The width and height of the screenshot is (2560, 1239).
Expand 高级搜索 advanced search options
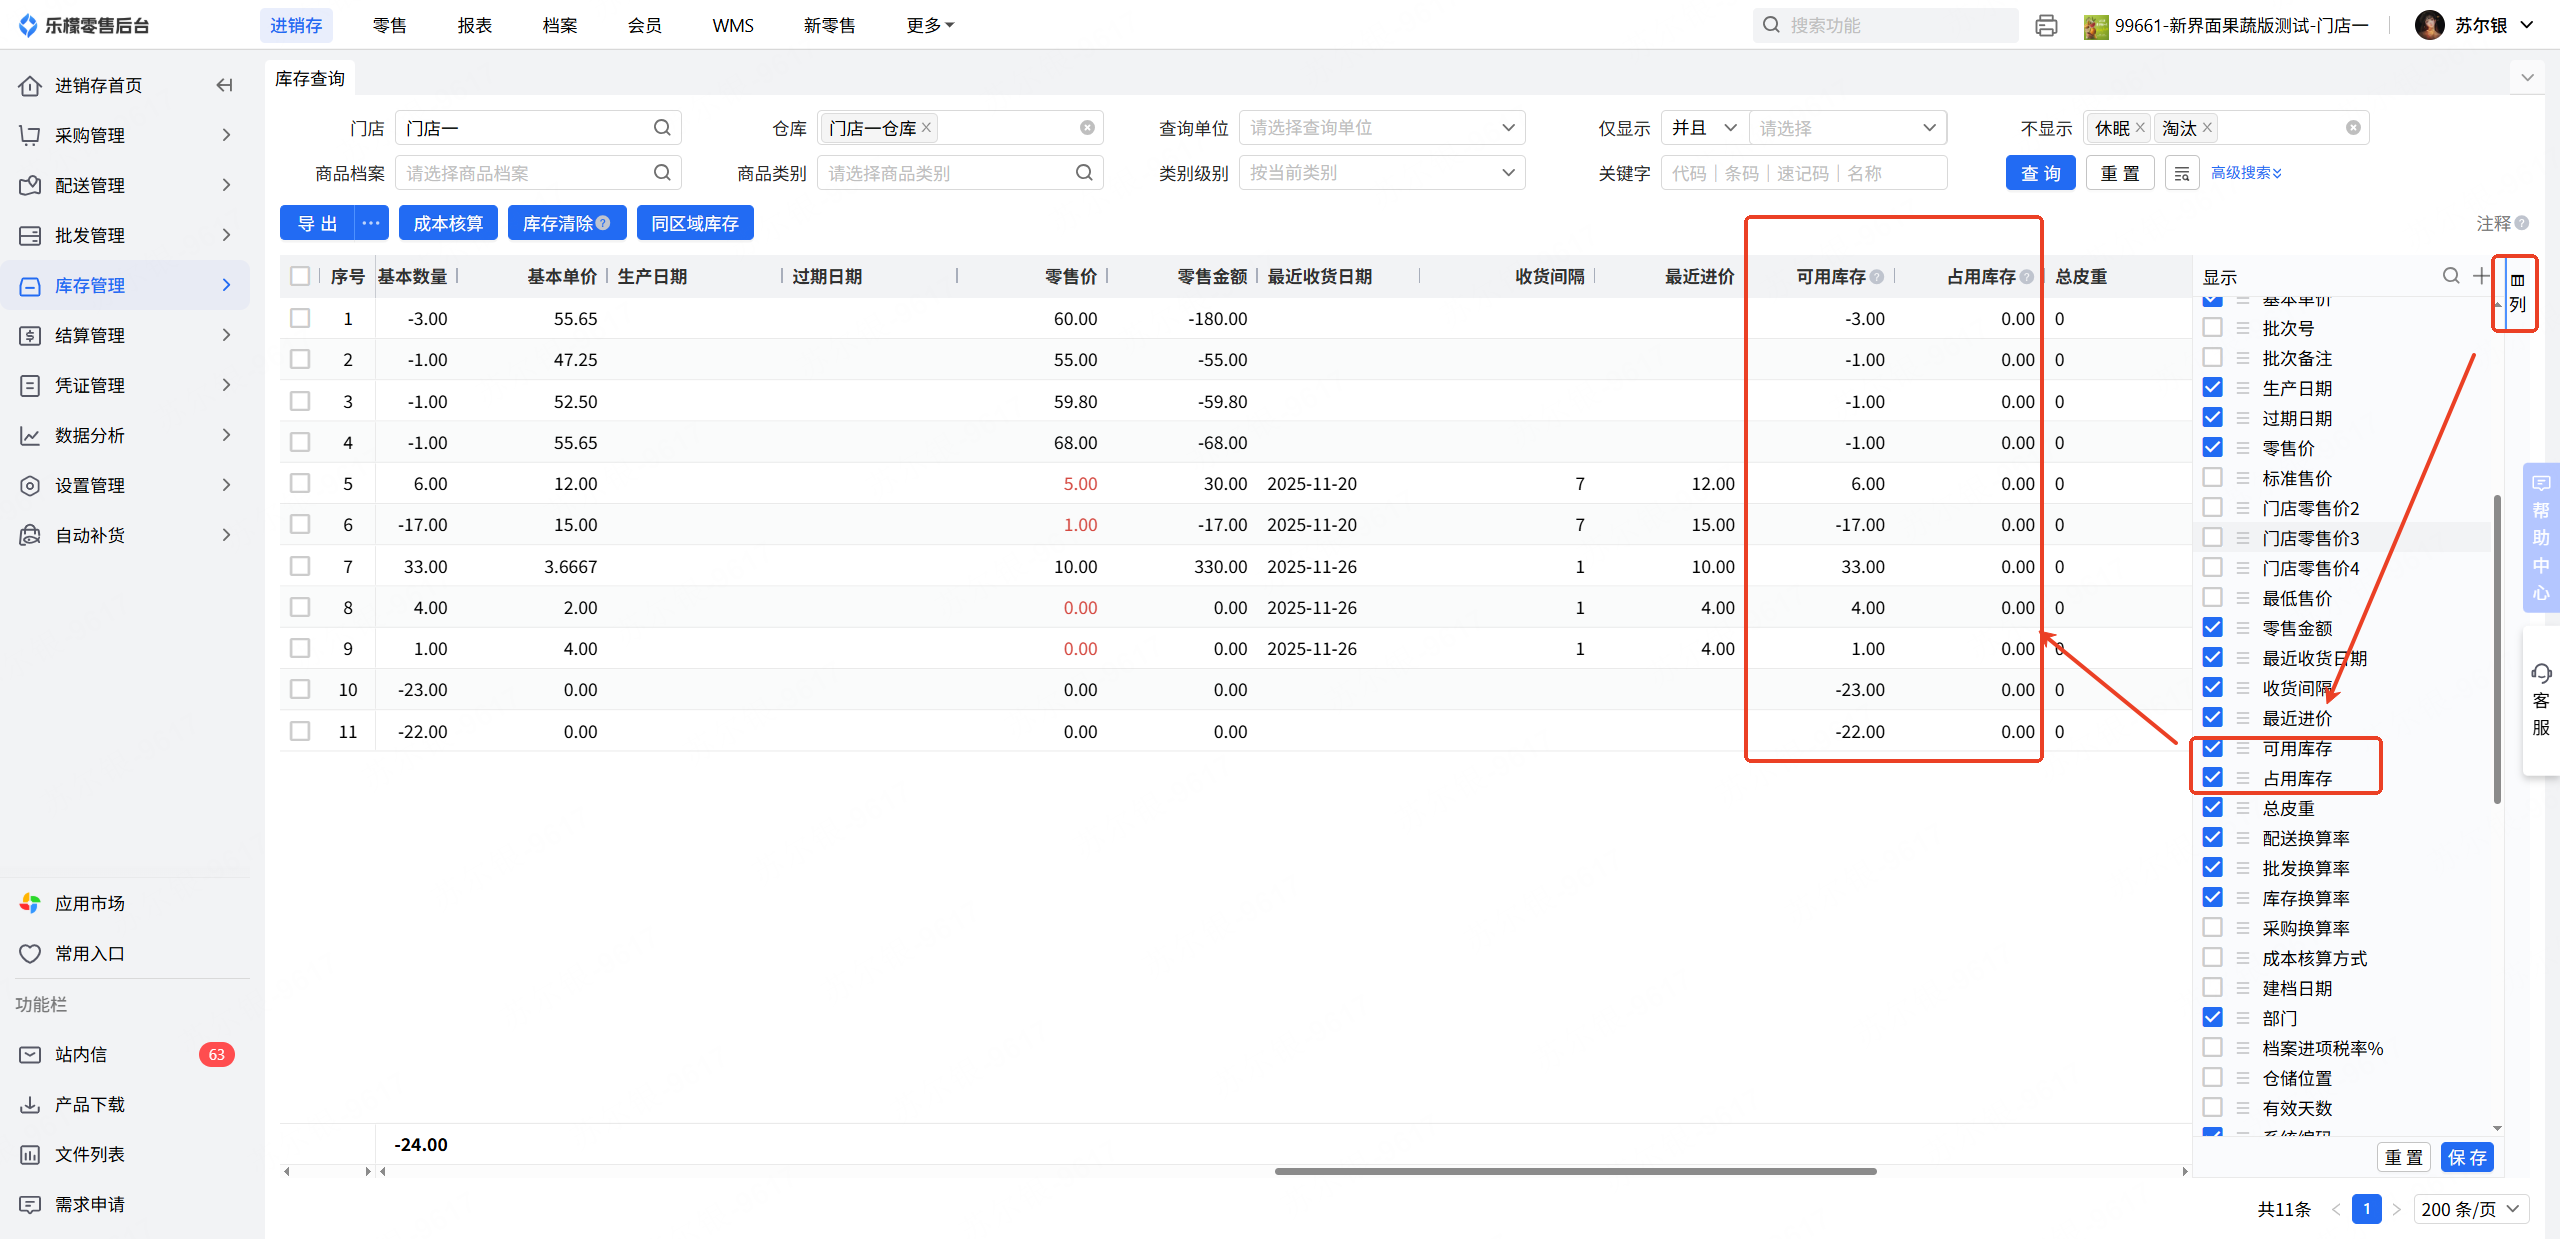click(2246, 173)
